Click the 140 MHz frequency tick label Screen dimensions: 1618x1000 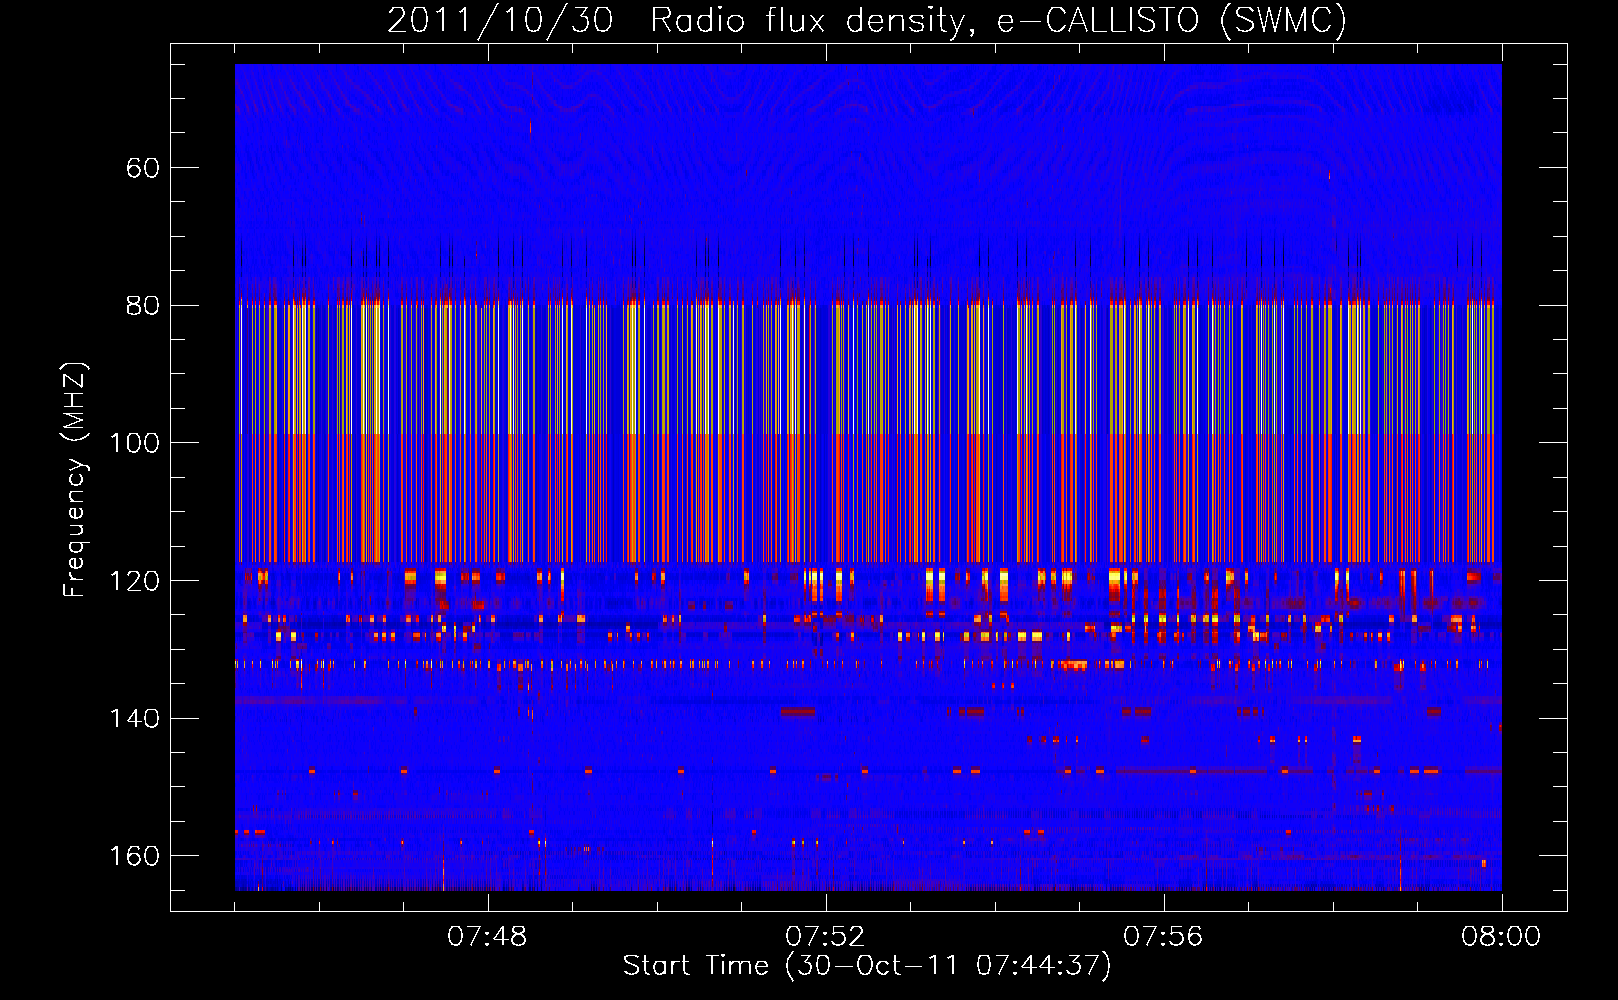(x=134, y=719)
